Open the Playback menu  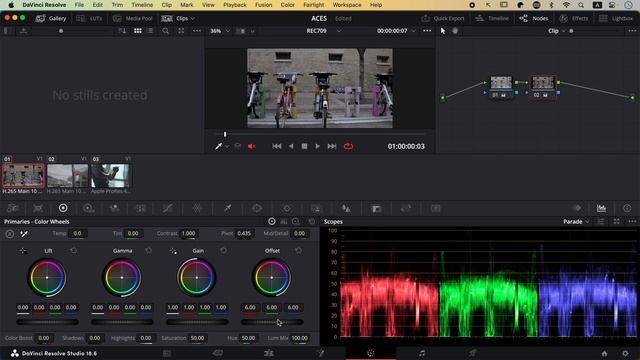235,5
